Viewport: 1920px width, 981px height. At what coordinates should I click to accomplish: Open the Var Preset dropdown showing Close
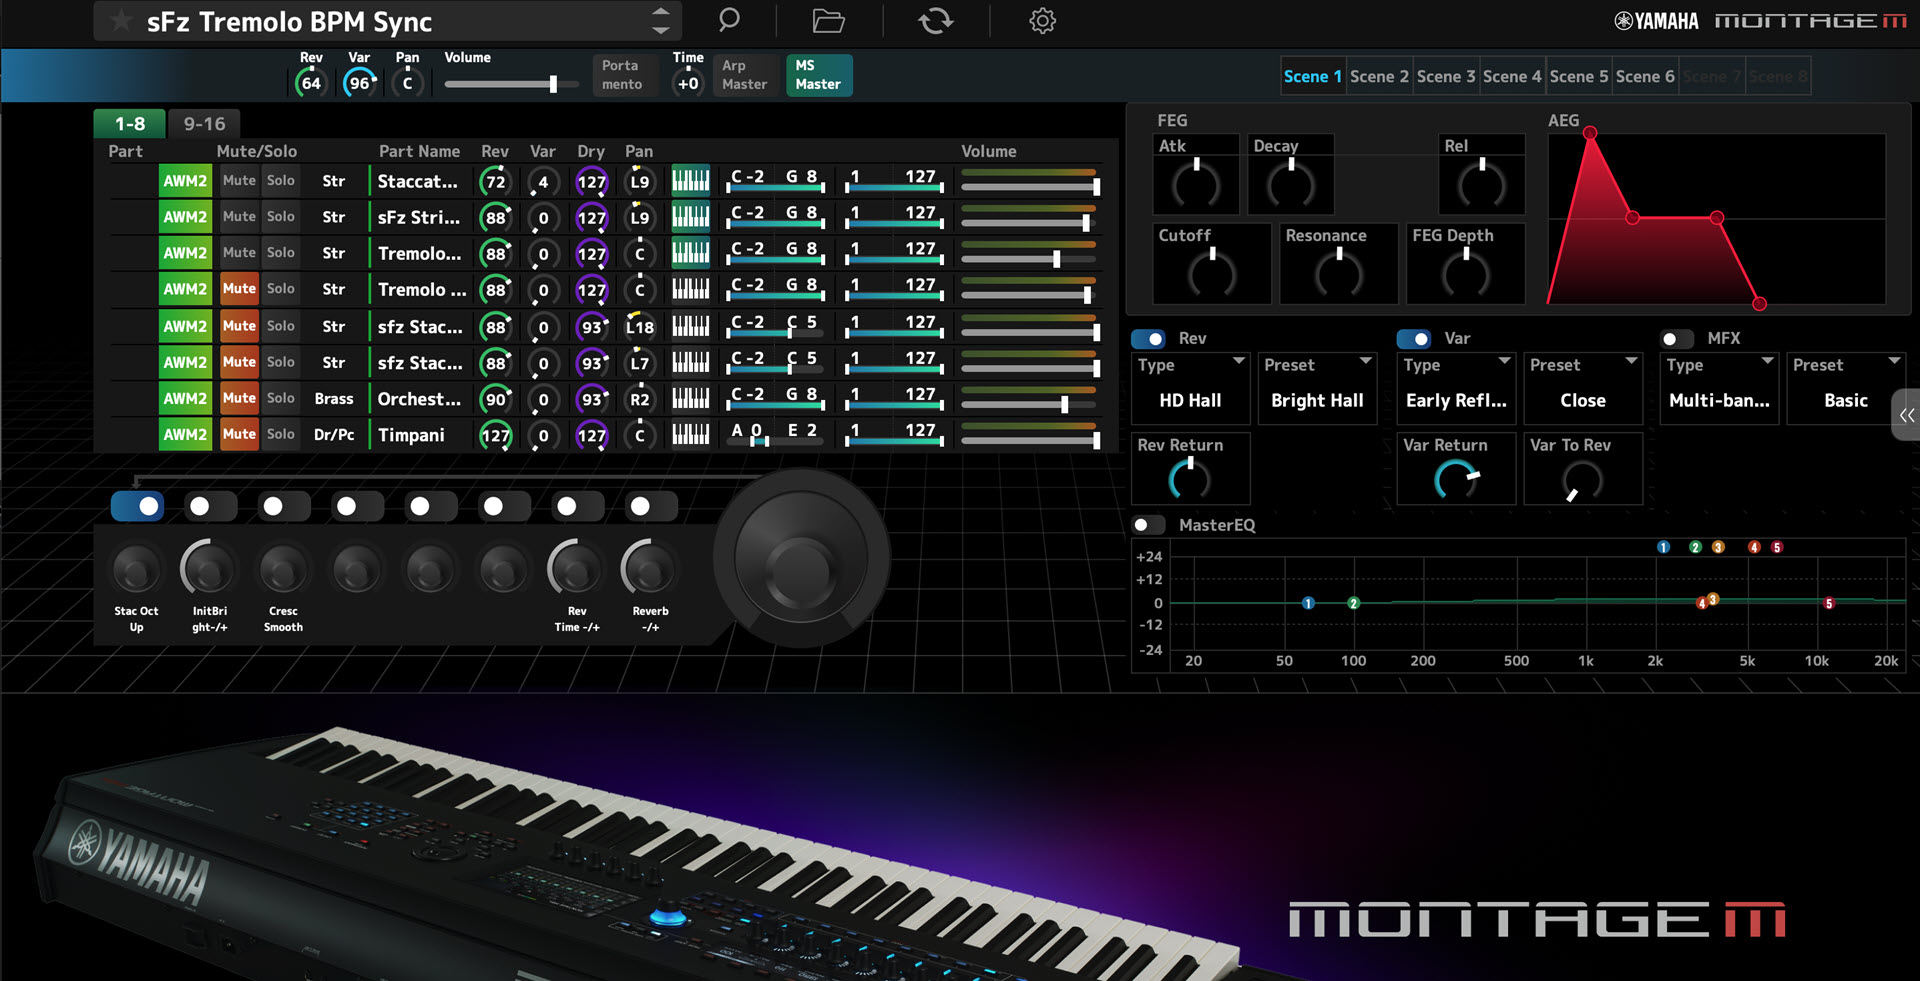[x=1583, y=388]
